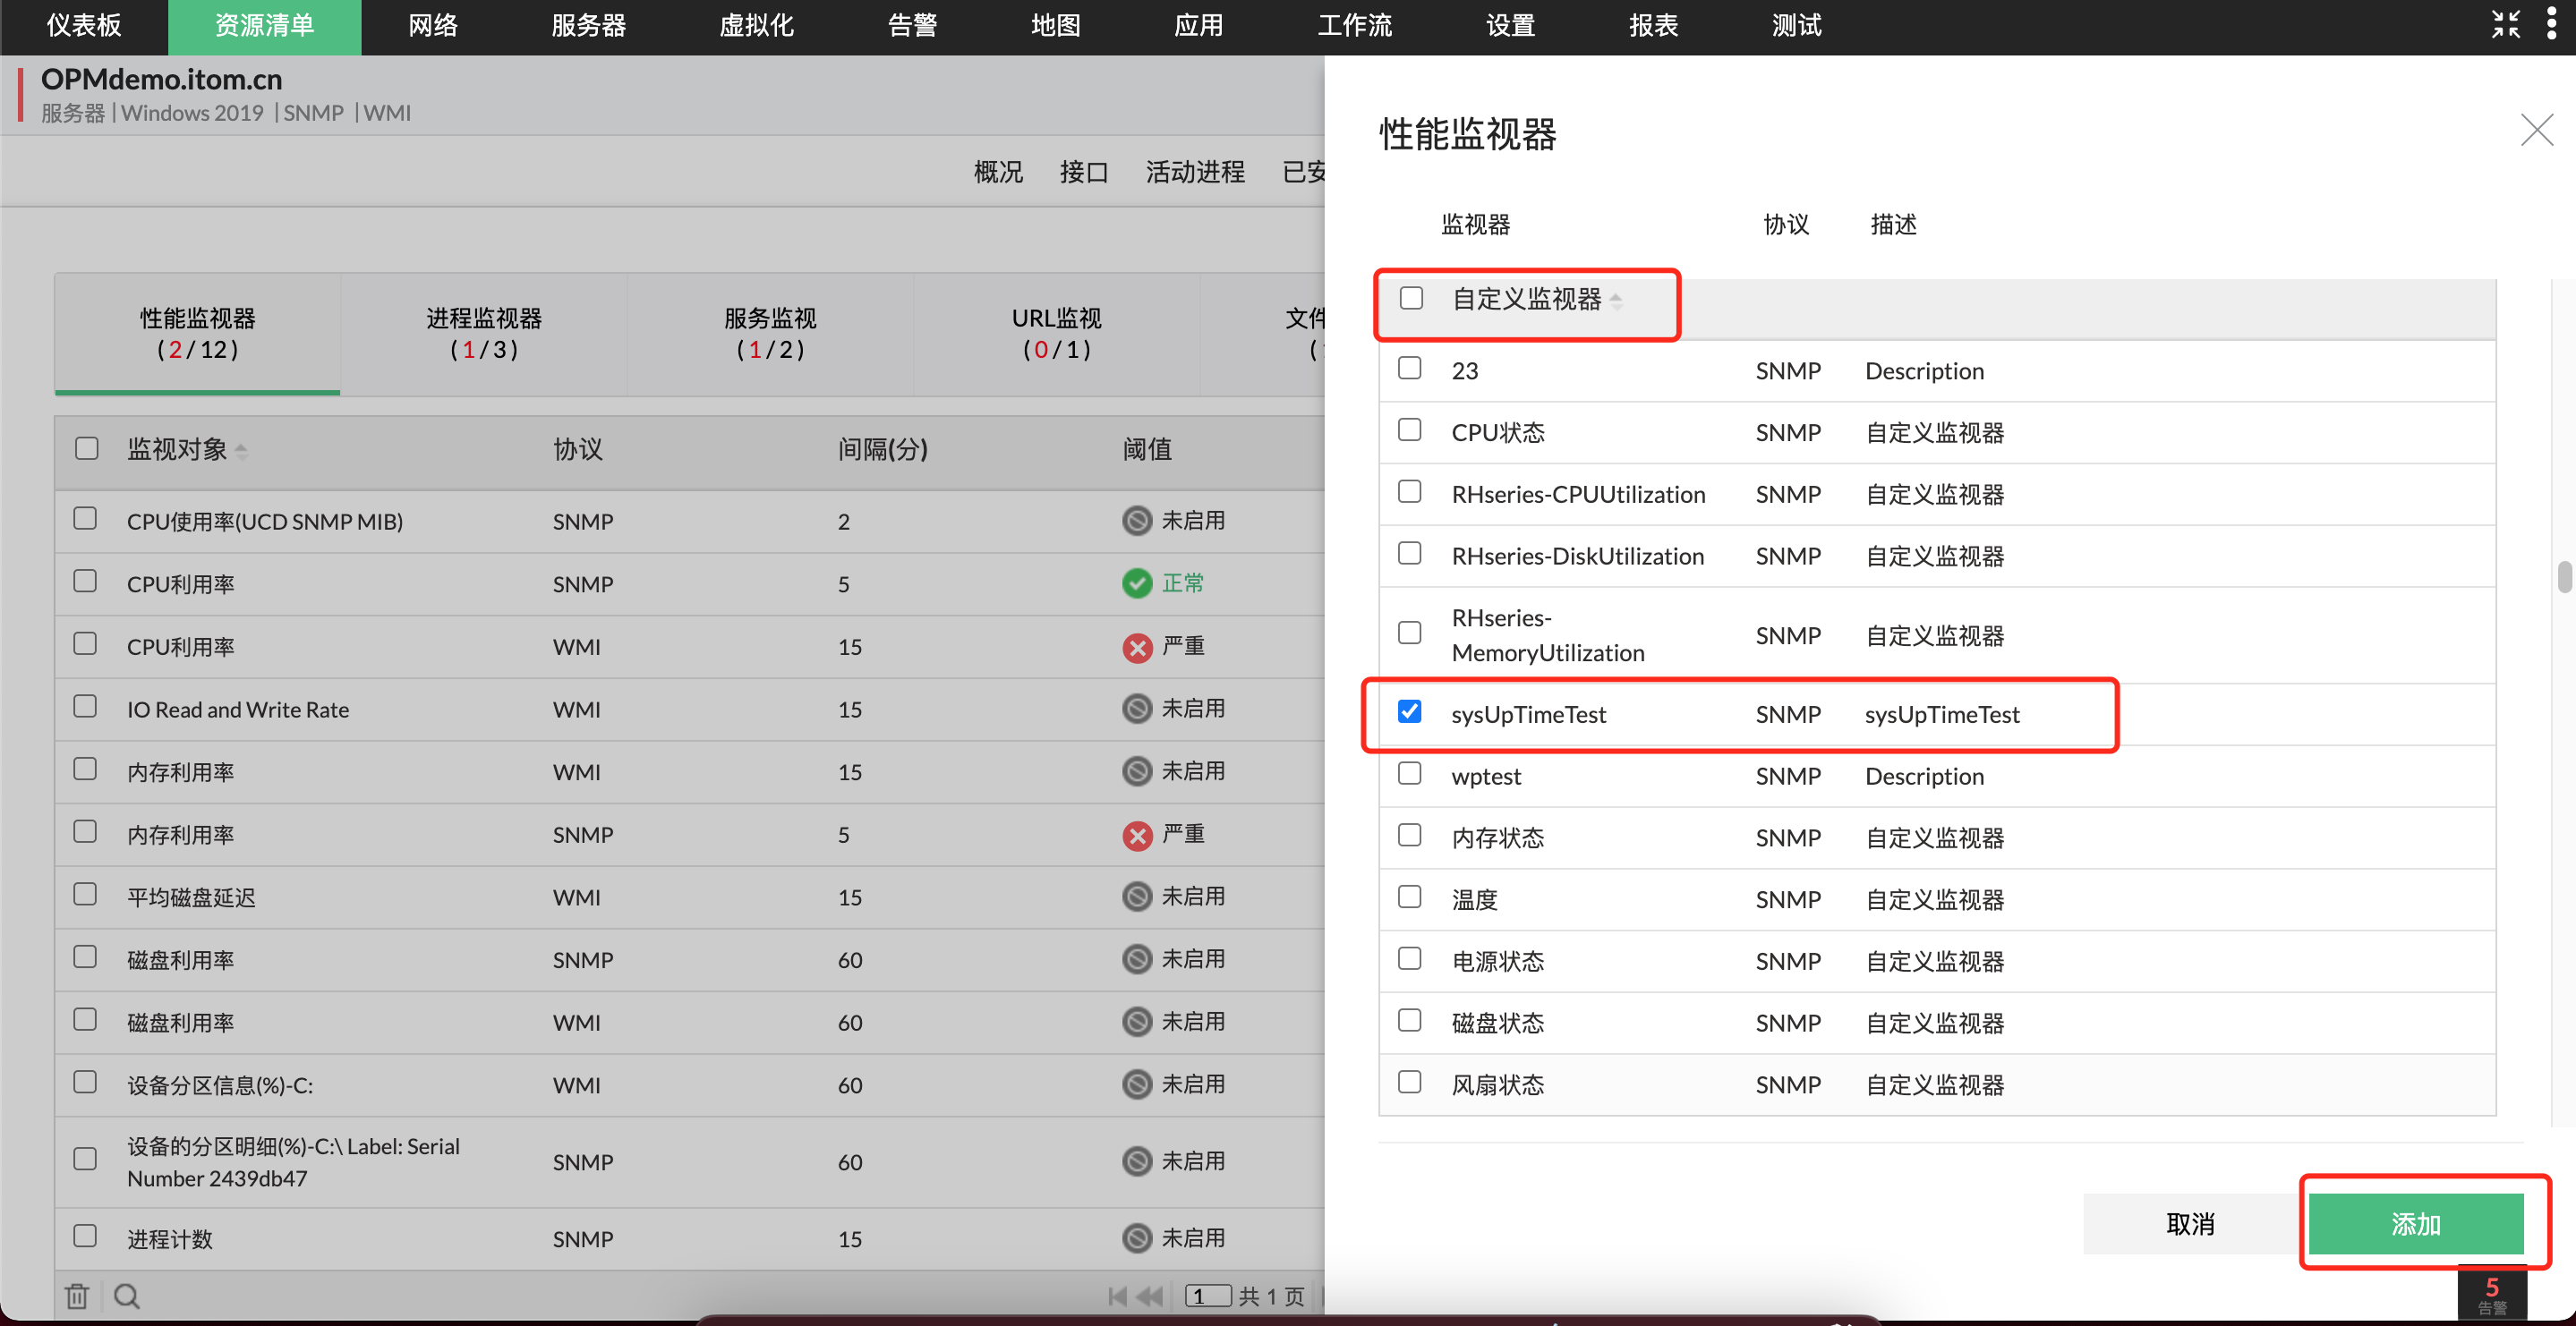The image size is (2576, 1326).
Task: Click the collapse fullscreen arrows icon
Action: [x=2505, y=24]
